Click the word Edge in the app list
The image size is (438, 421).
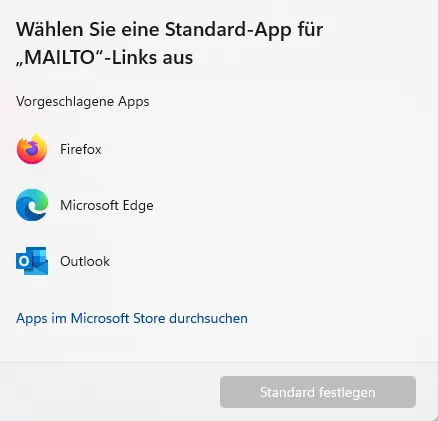pos(138,206)
